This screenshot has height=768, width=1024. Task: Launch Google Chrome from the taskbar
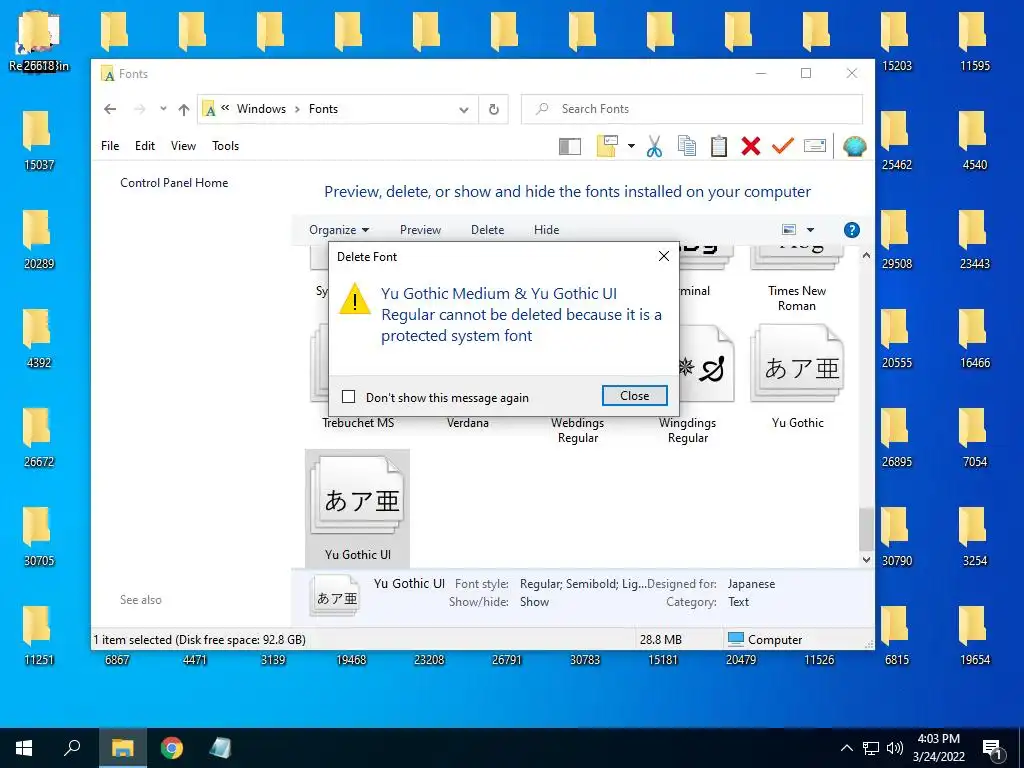[172, 748]
